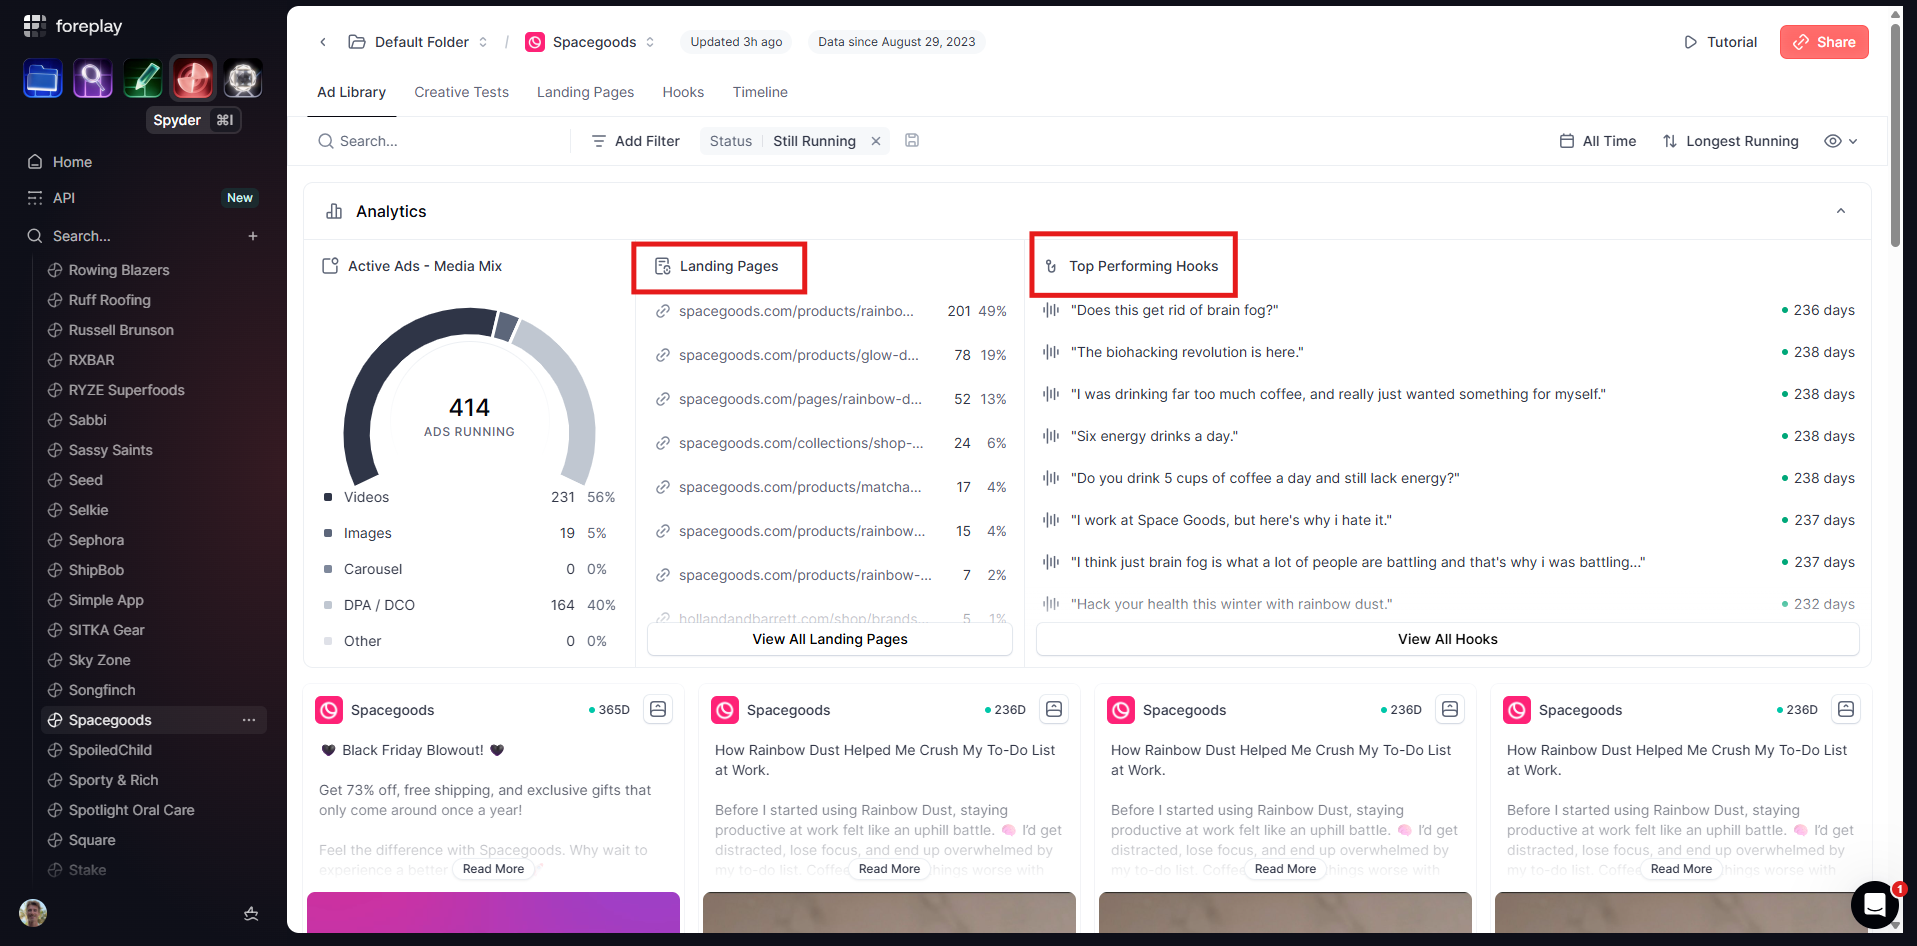This screenshot has height=946, width=1917.
Task: Click the DPA / DCO legend color square
Action: (x=328, y=605)
